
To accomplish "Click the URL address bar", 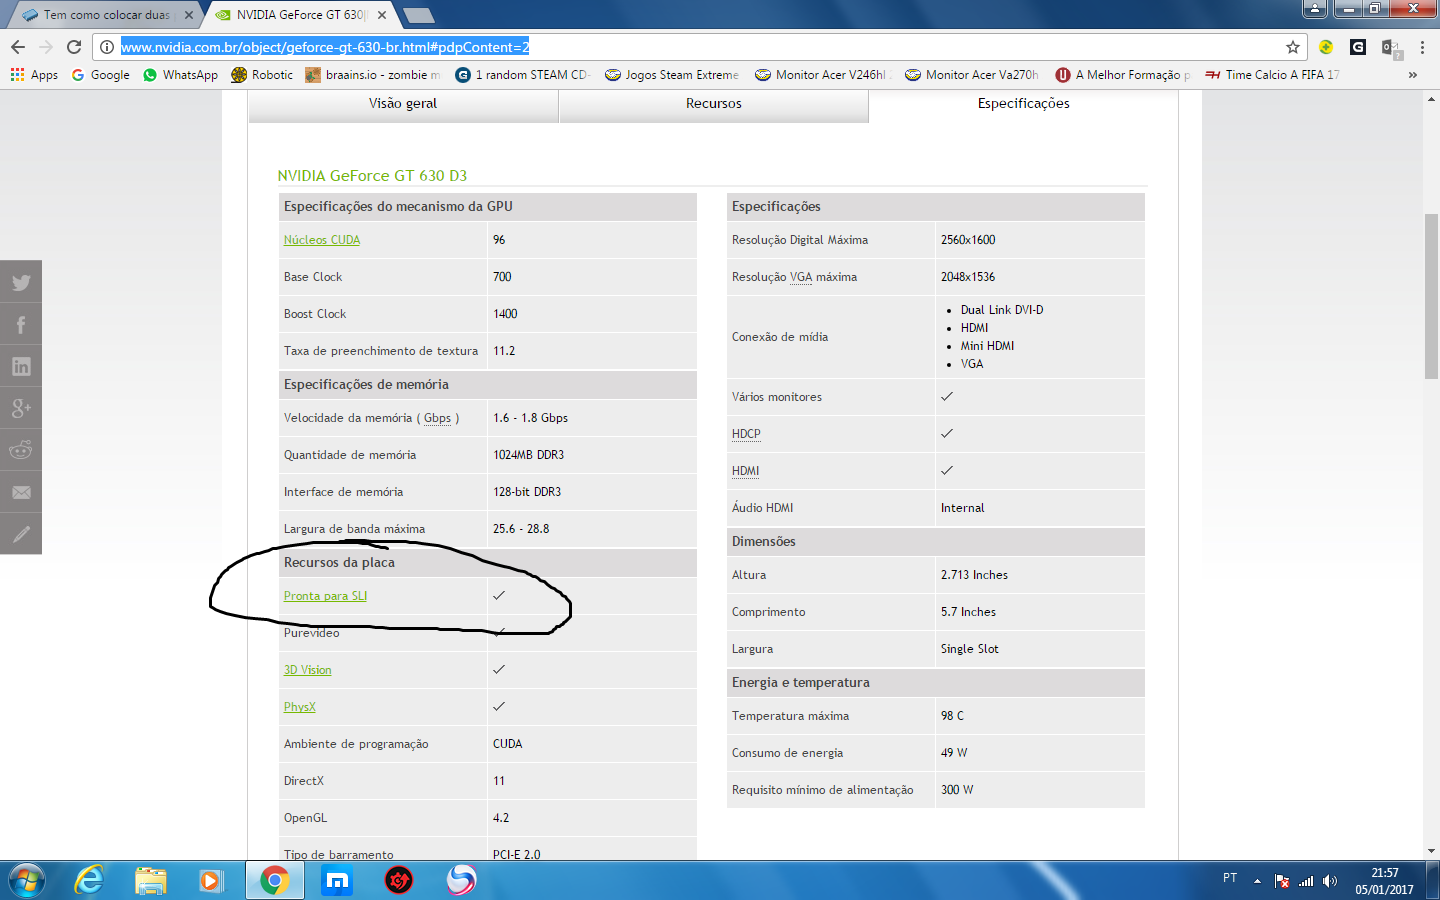I will (x=700, y=47).
